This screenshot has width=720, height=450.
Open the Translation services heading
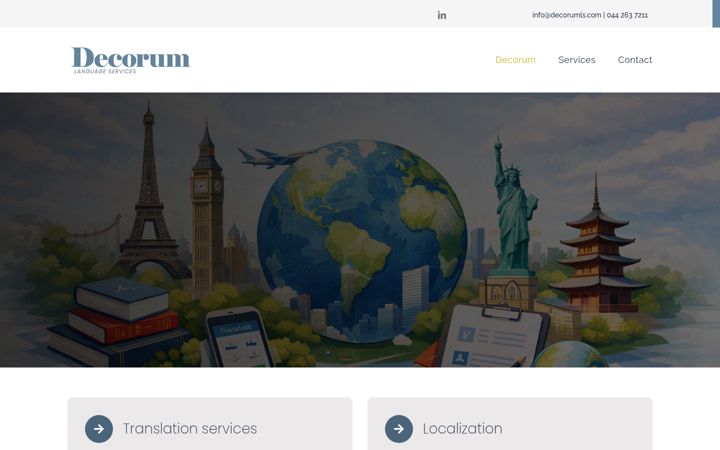click(x=190, y=428)
